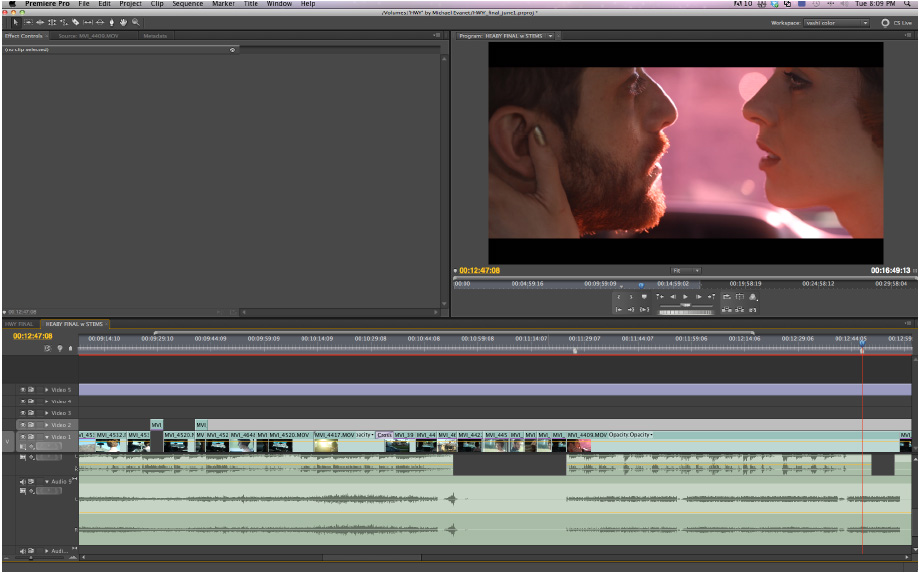Expand the Video 3 track
This screenshot has width=919, height=573.
(46, 413)
